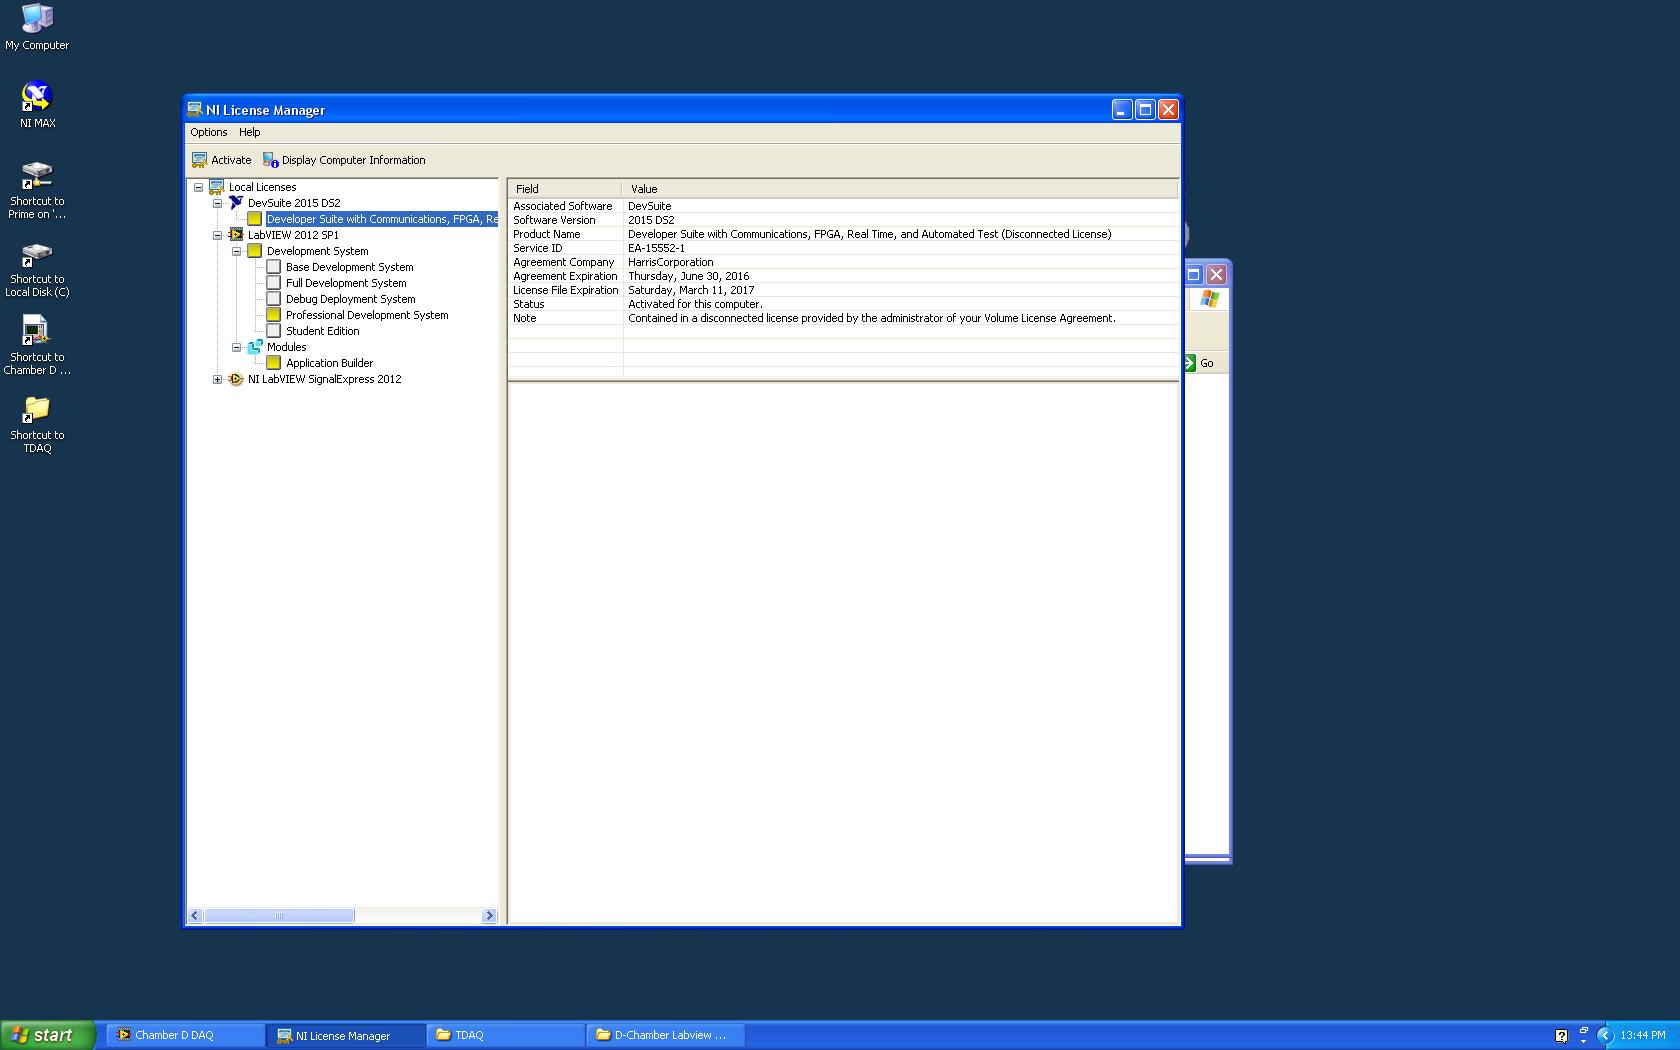Viewport: 1680px width, 1050px height.
Task: Select Debug Deployment System license
Action: (350, 299)
